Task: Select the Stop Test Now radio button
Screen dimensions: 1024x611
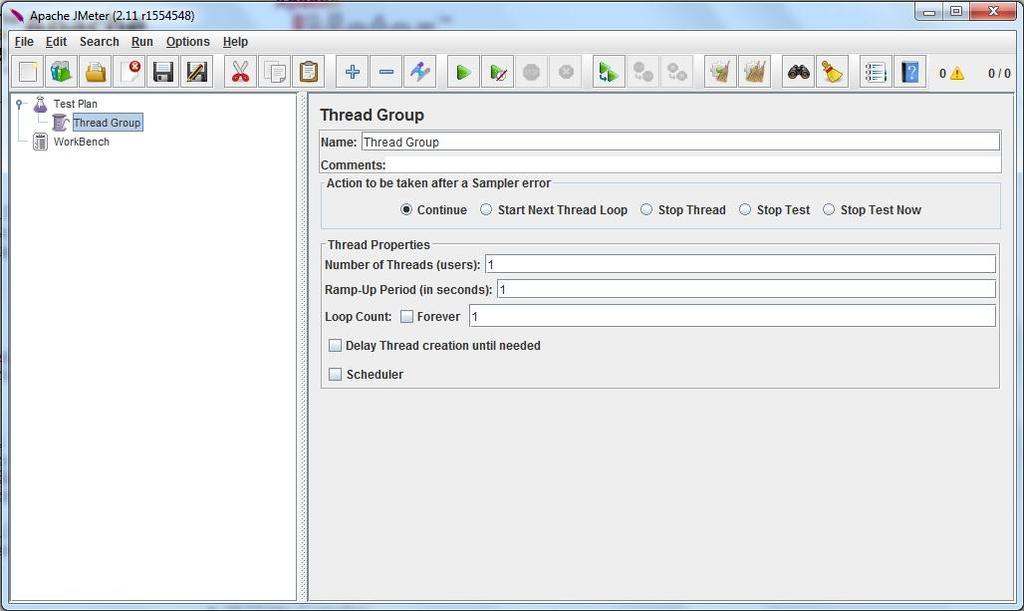Action: [x=829, y=210]
